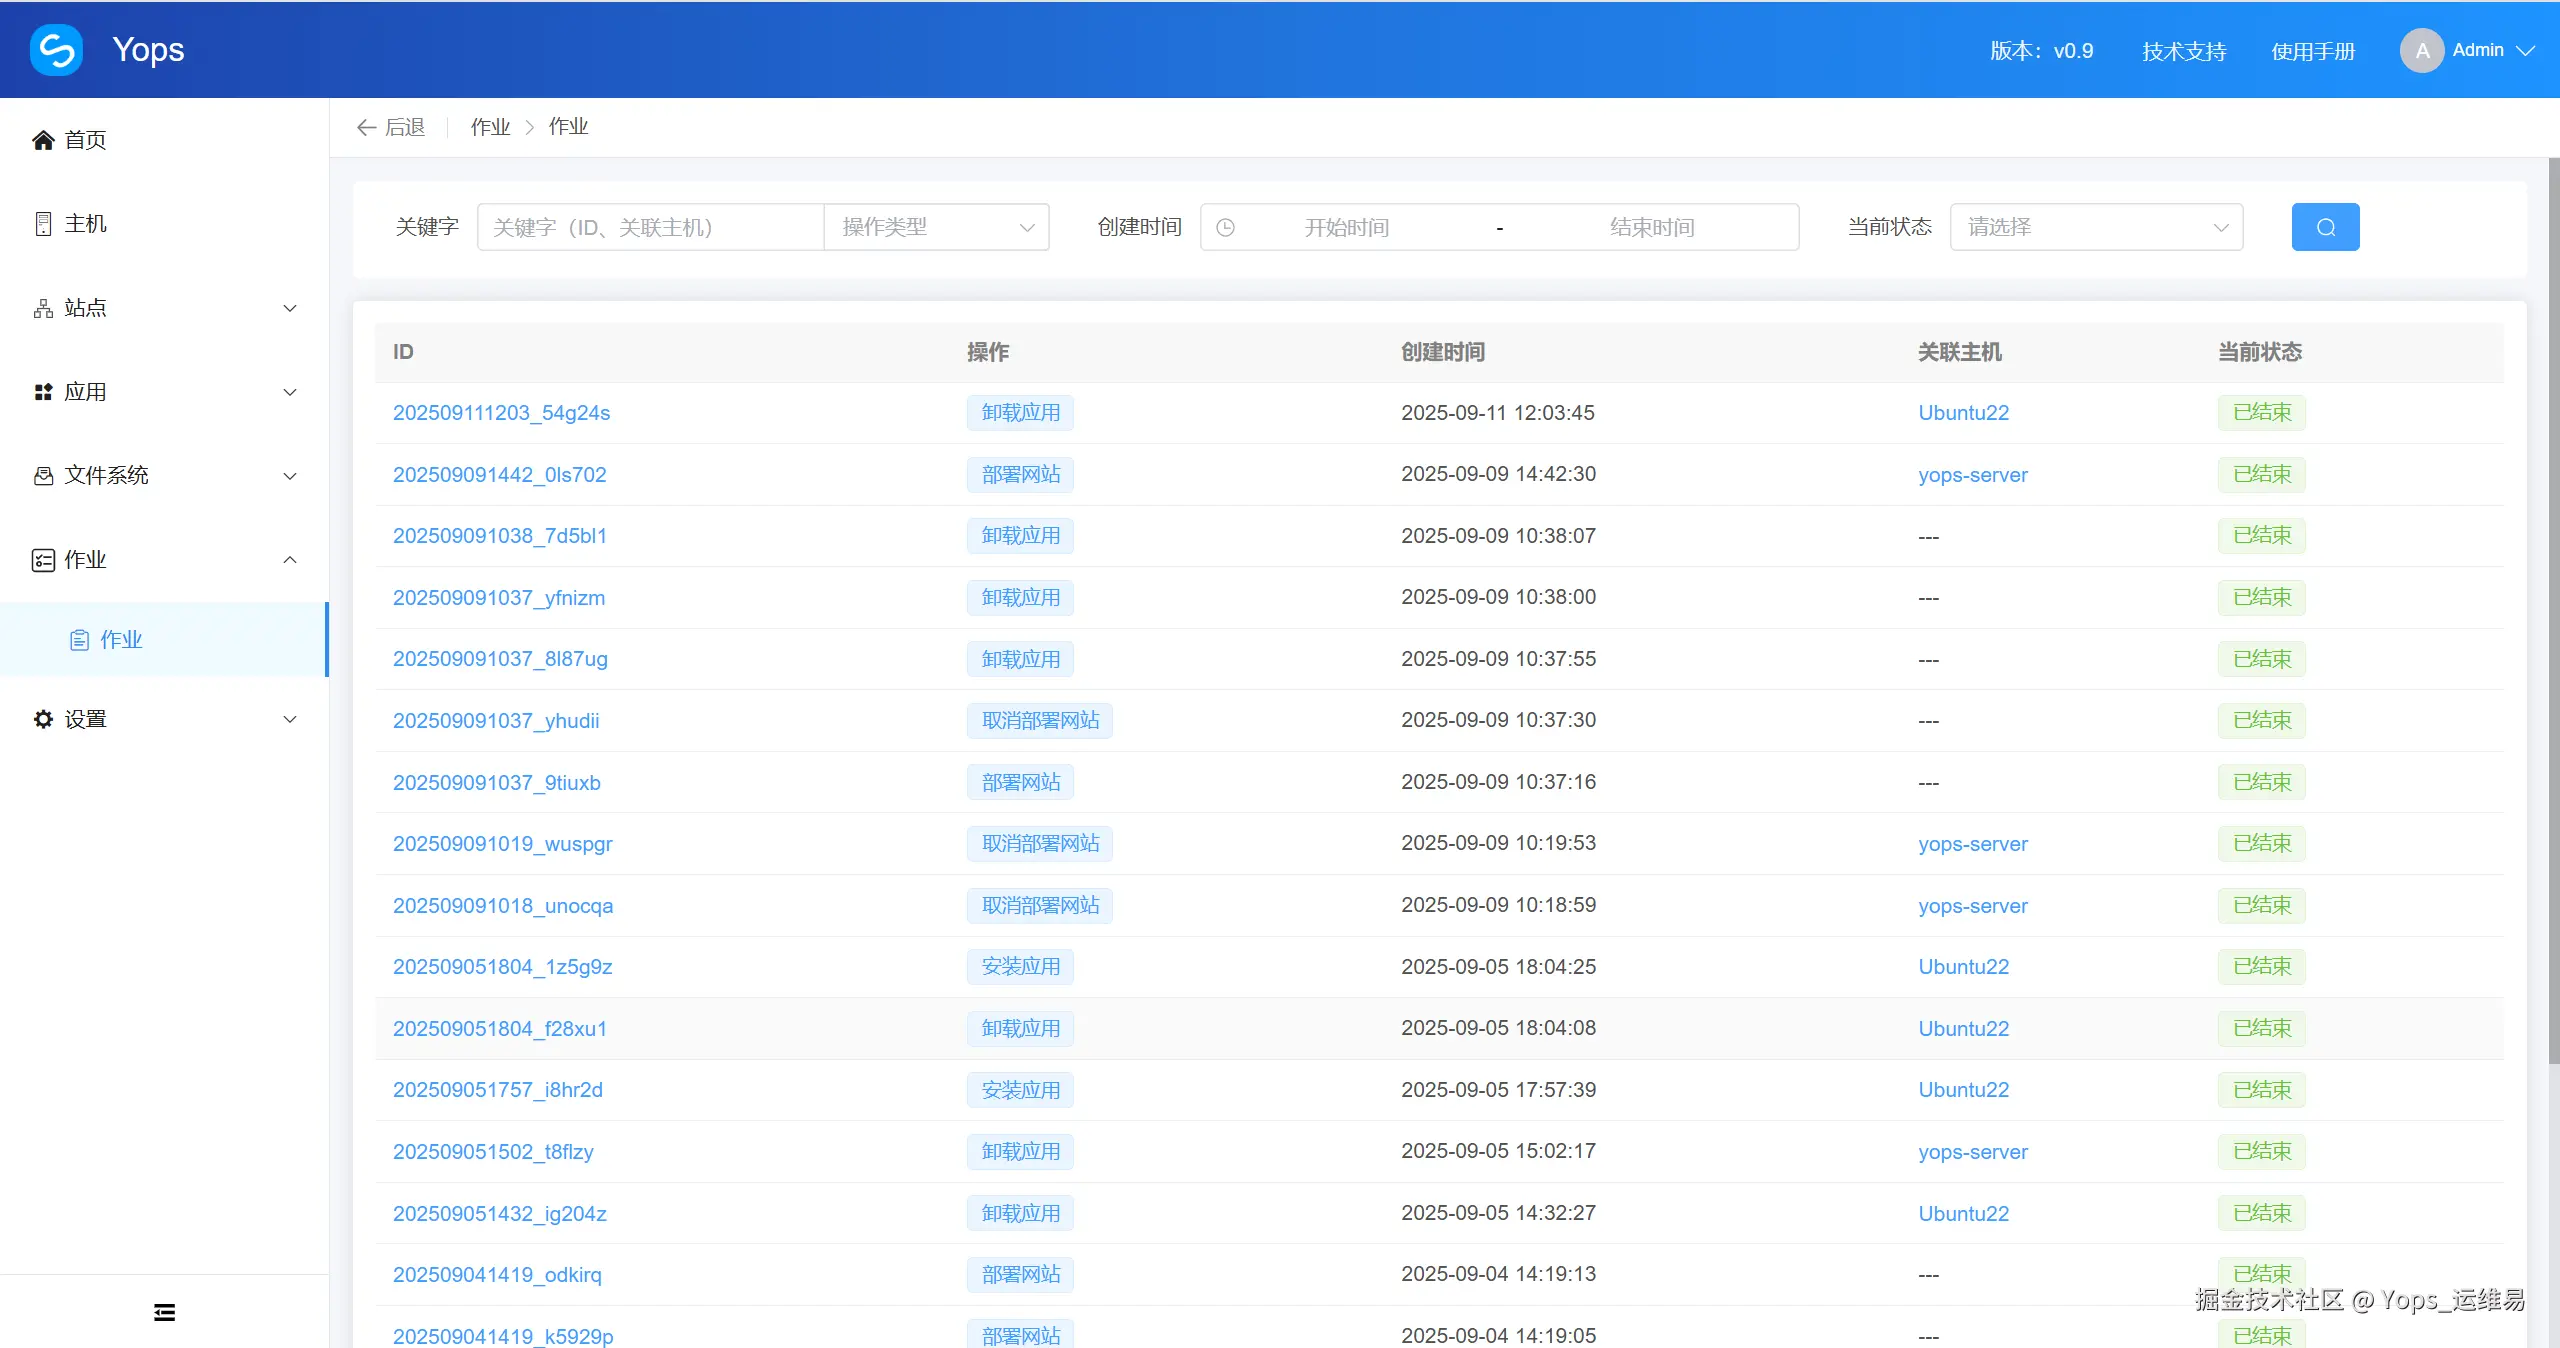The height and width of the screenshot is (1348, 2560).
Task: Click the Yops logo icon
Action: pos(56,49)
